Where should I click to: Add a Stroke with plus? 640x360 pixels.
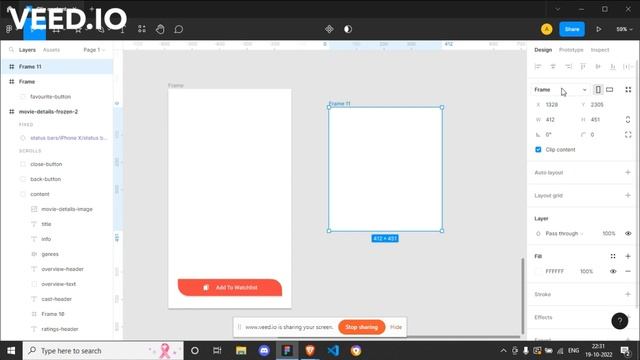coord(628,294)
